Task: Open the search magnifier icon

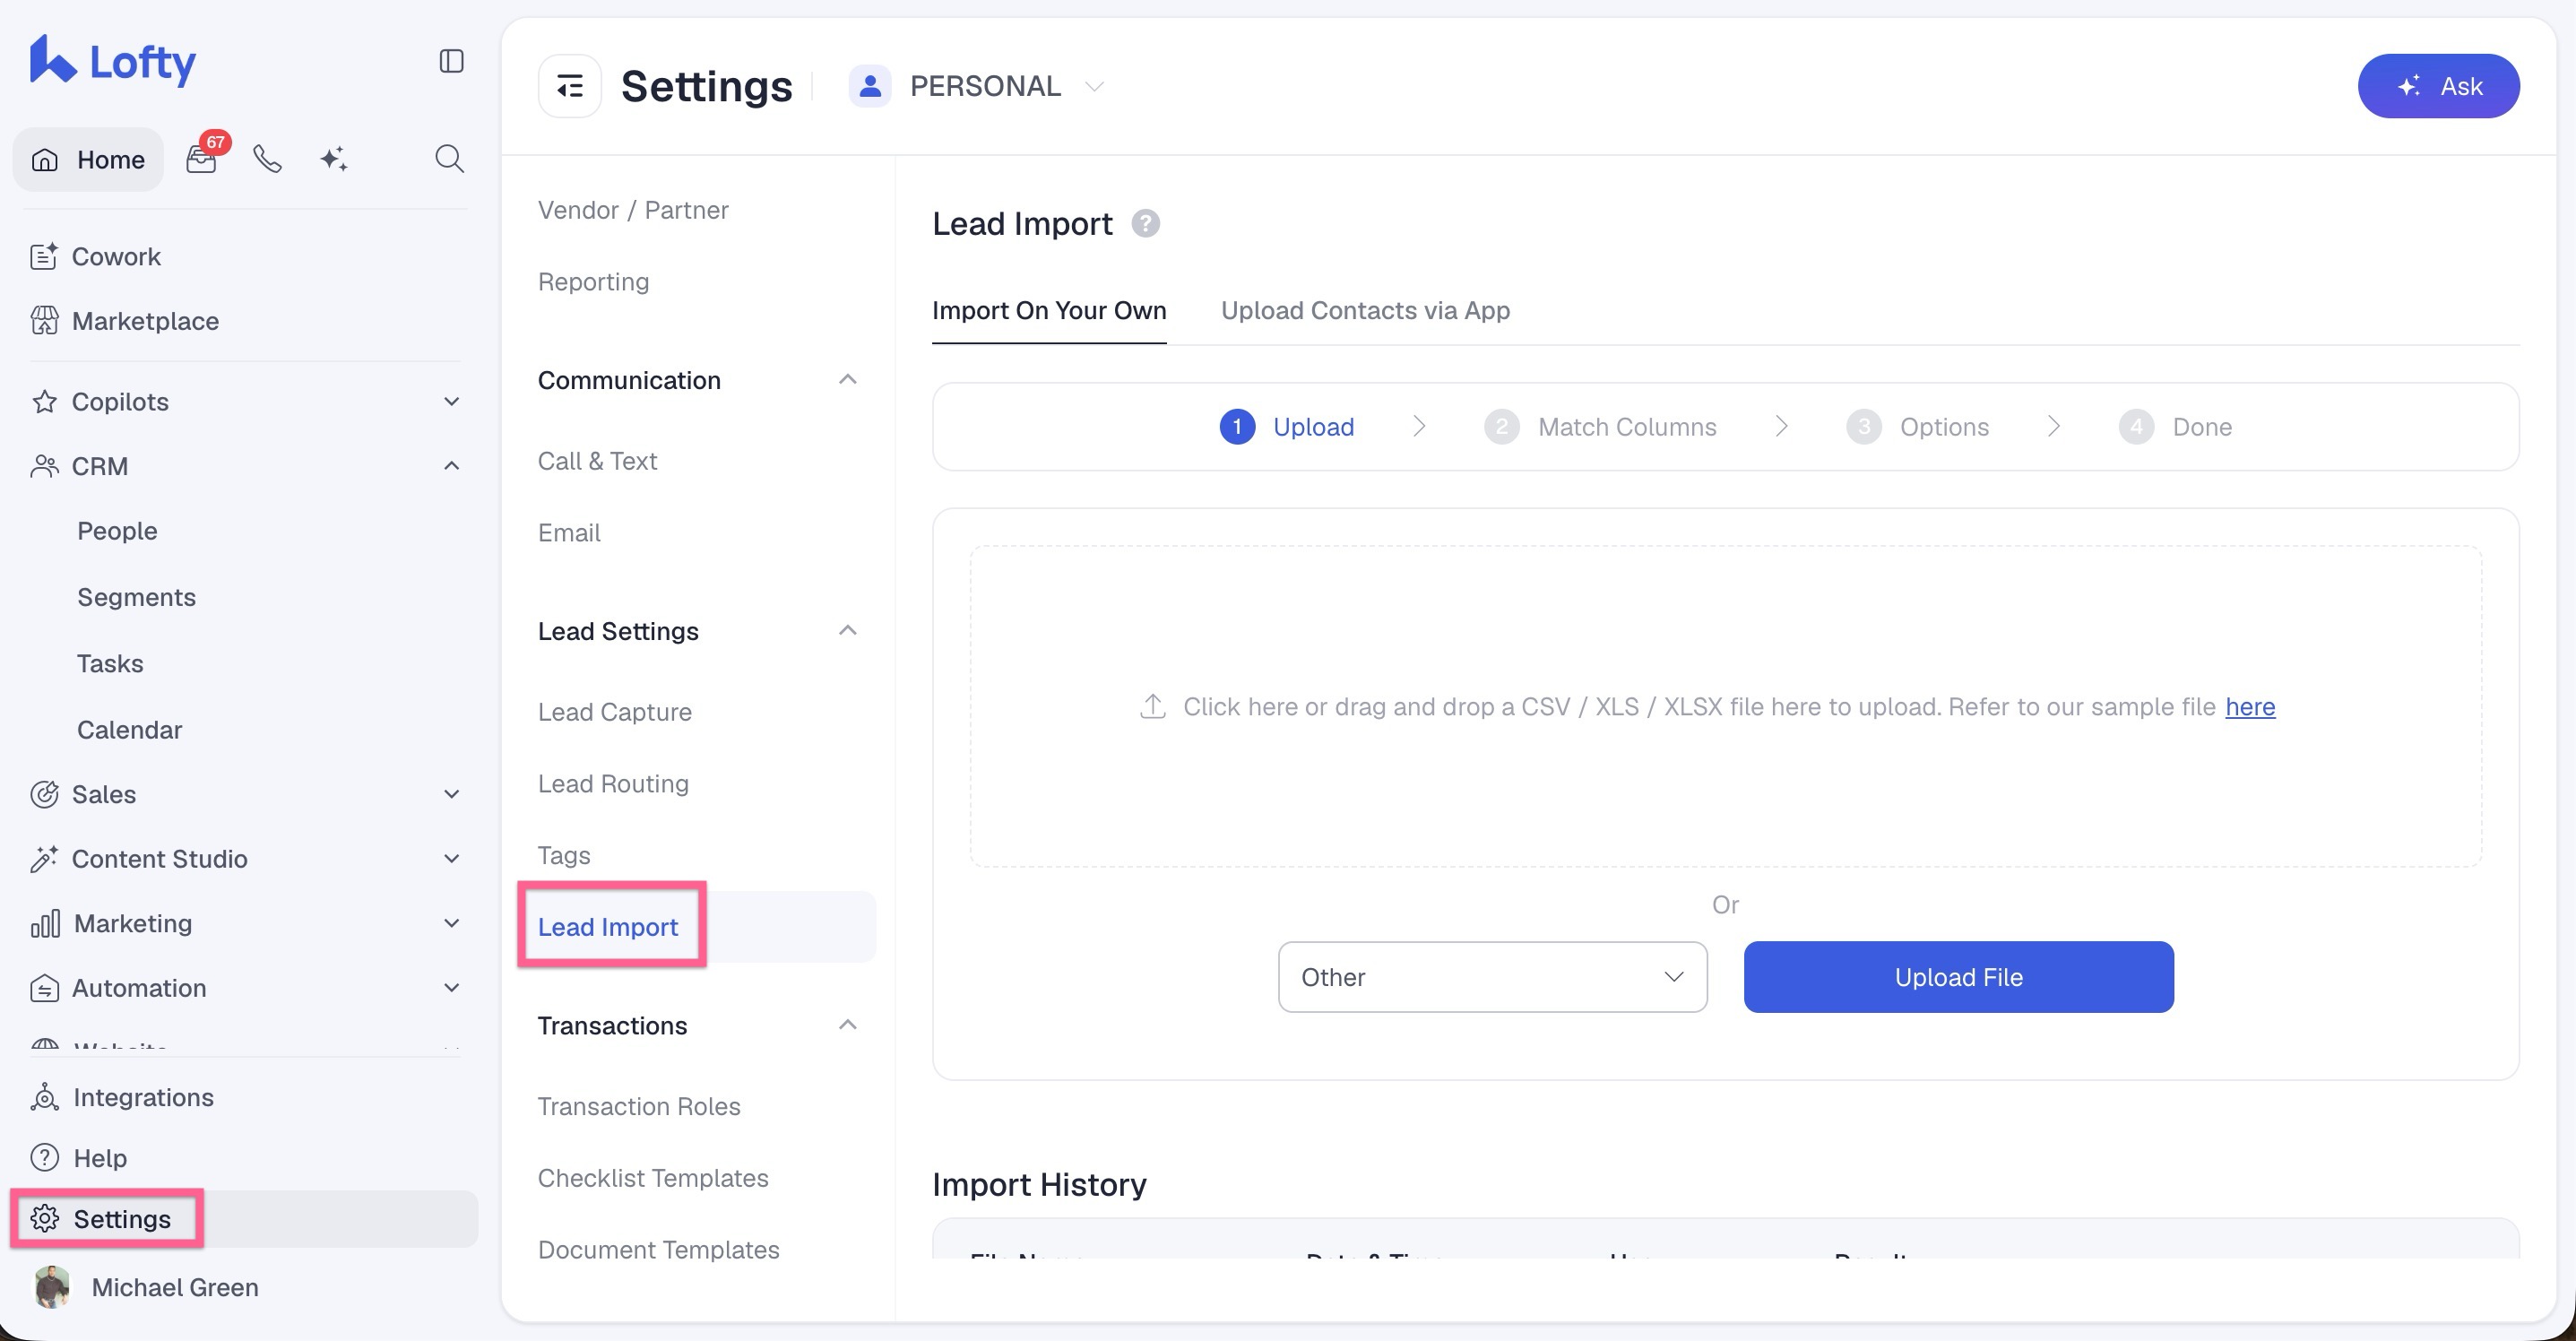Action: [x=449, y=159]
